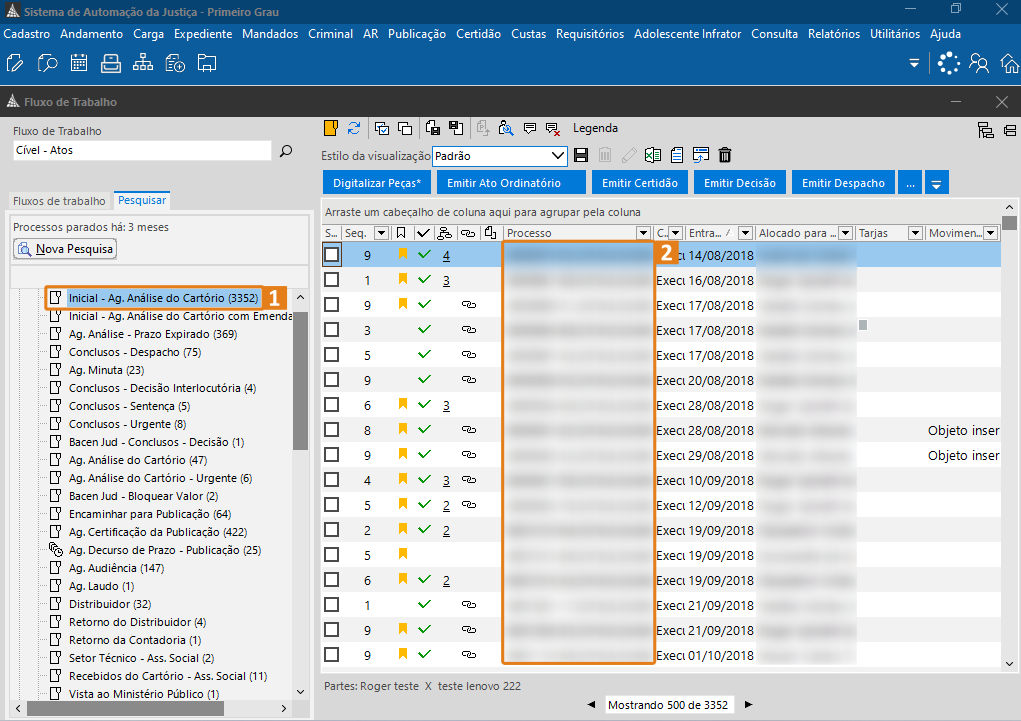Click the comment bubble icon without red X
The width and height of the screenshot is (1021, 721).
[x=530, y=128]
